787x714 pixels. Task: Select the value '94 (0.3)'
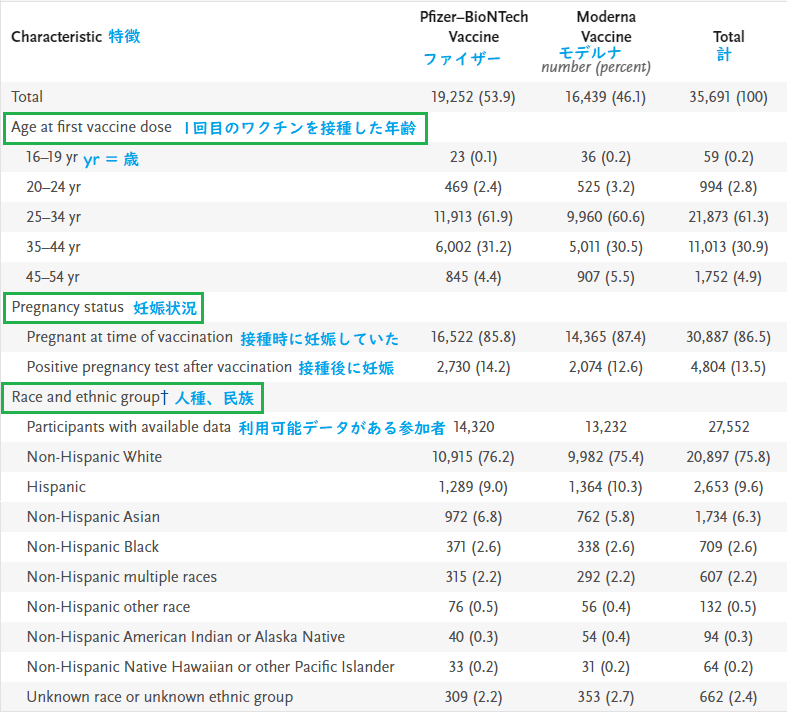coord(728,637)
